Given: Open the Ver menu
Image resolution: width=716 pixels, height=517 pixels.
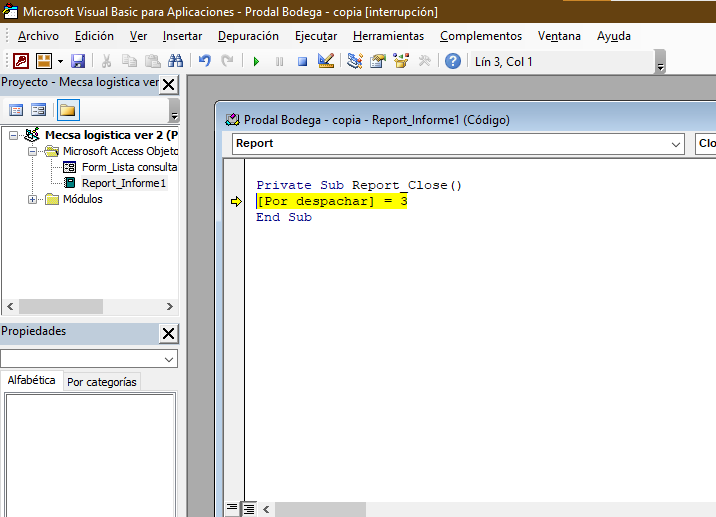Looking at the screenshot, I should [138, 36].
